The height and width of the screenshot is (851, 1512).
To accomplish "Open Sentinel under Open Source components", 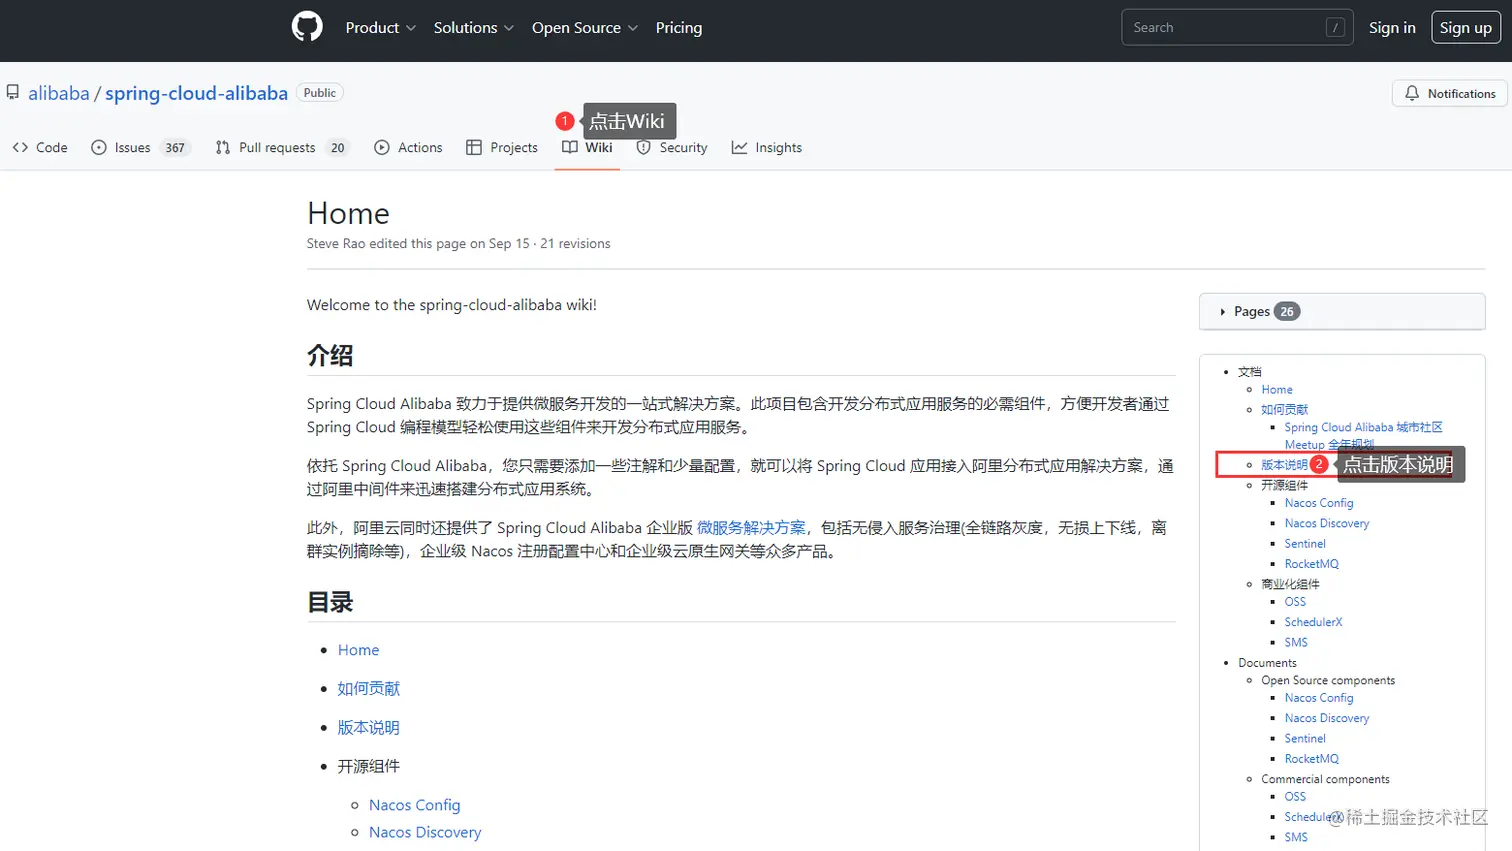I will (x=1305, y=739).
